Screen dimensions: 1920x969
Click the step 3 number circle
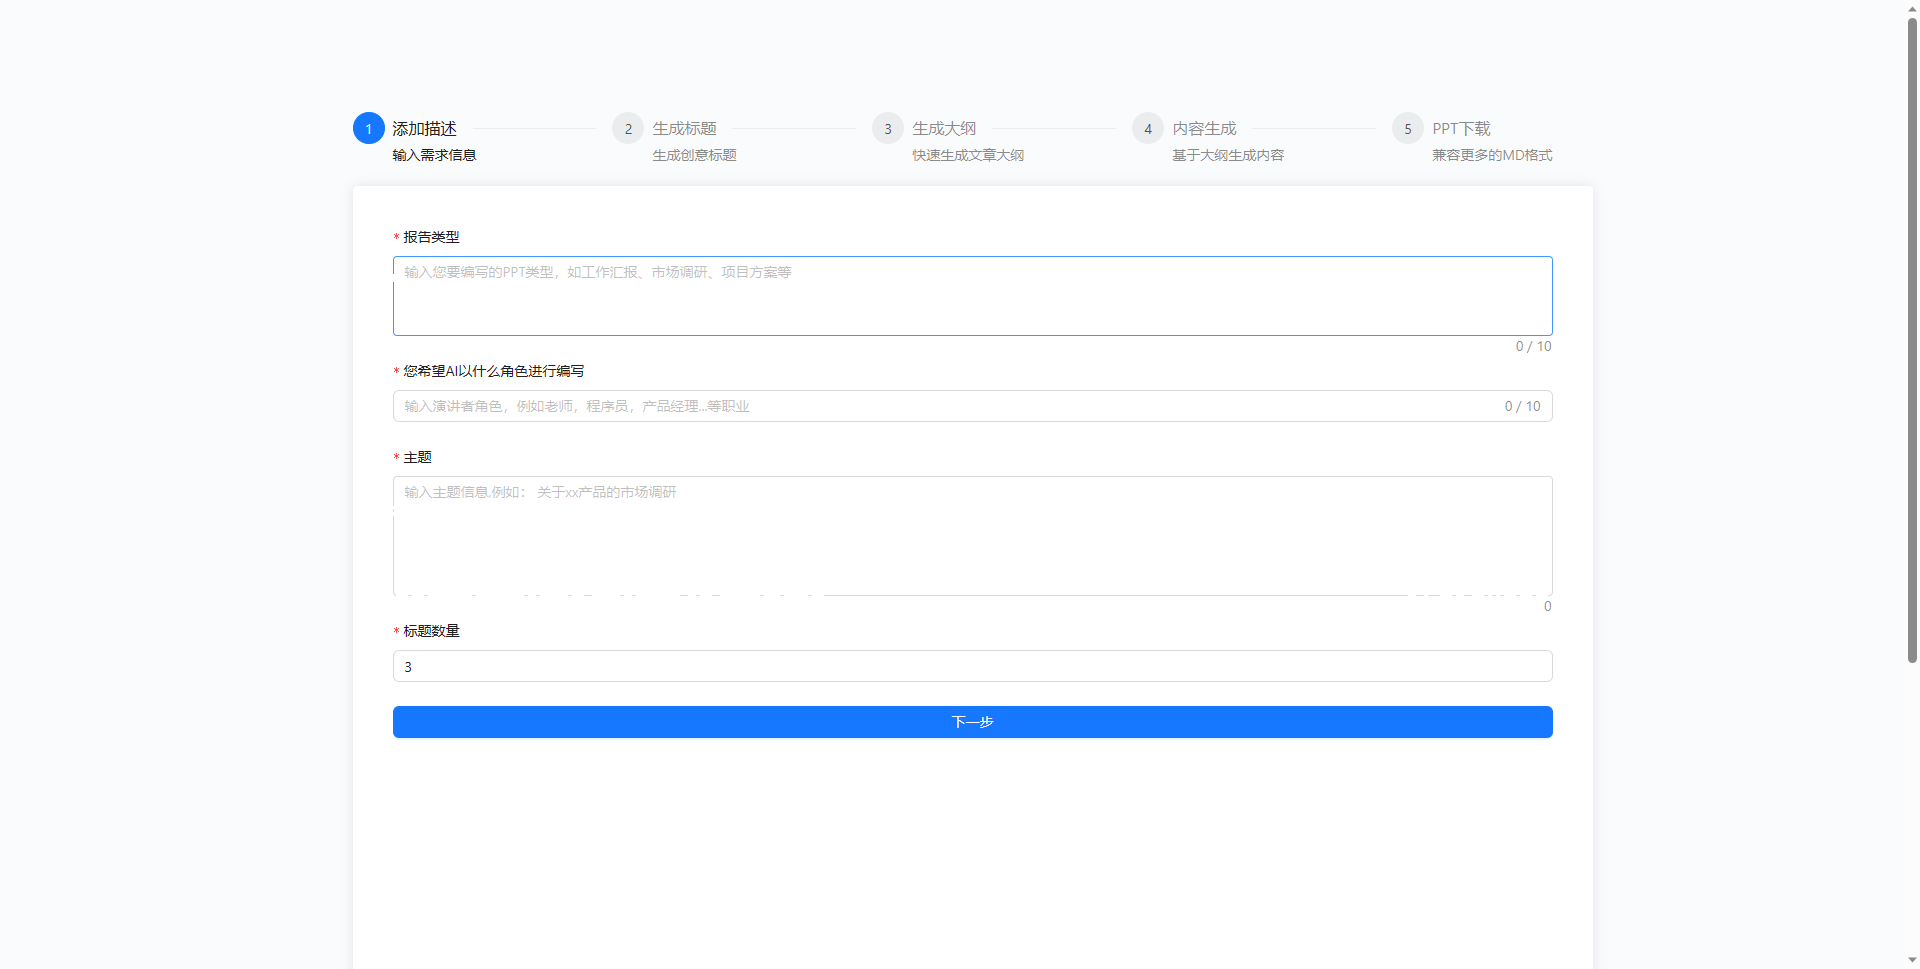pos(888,128)
